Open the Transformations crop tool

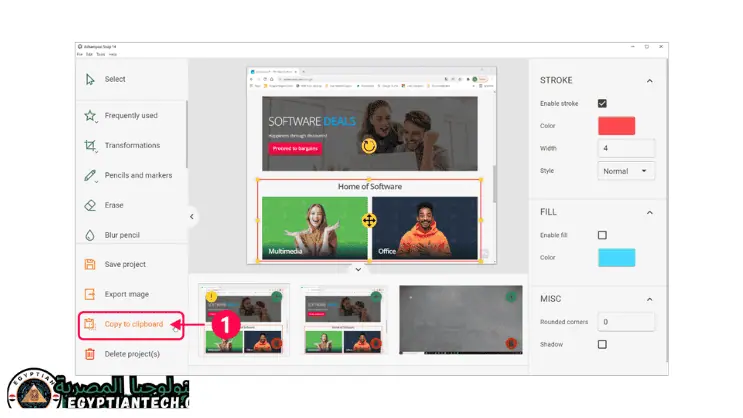coord(90,146)
